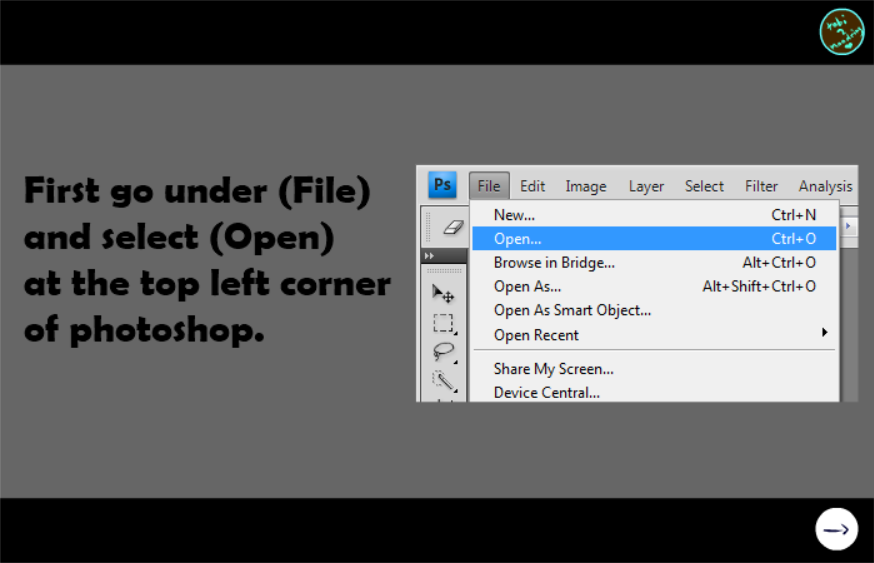874x563 pixels.
Task: Open the Edit menu
Action: click(532, 186)
